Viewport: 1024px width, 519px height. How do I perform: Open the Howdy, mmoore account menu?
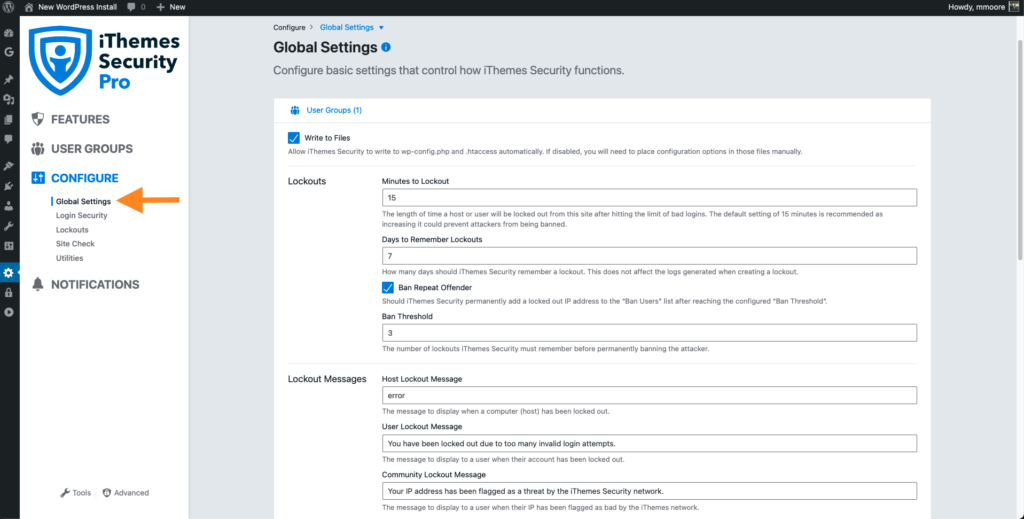point(984,7)
